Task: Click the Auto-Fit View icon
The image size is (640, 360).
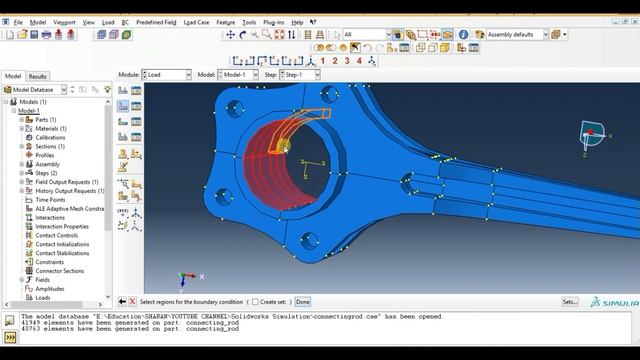Action: pyautogui.click(x=279, y=35)
